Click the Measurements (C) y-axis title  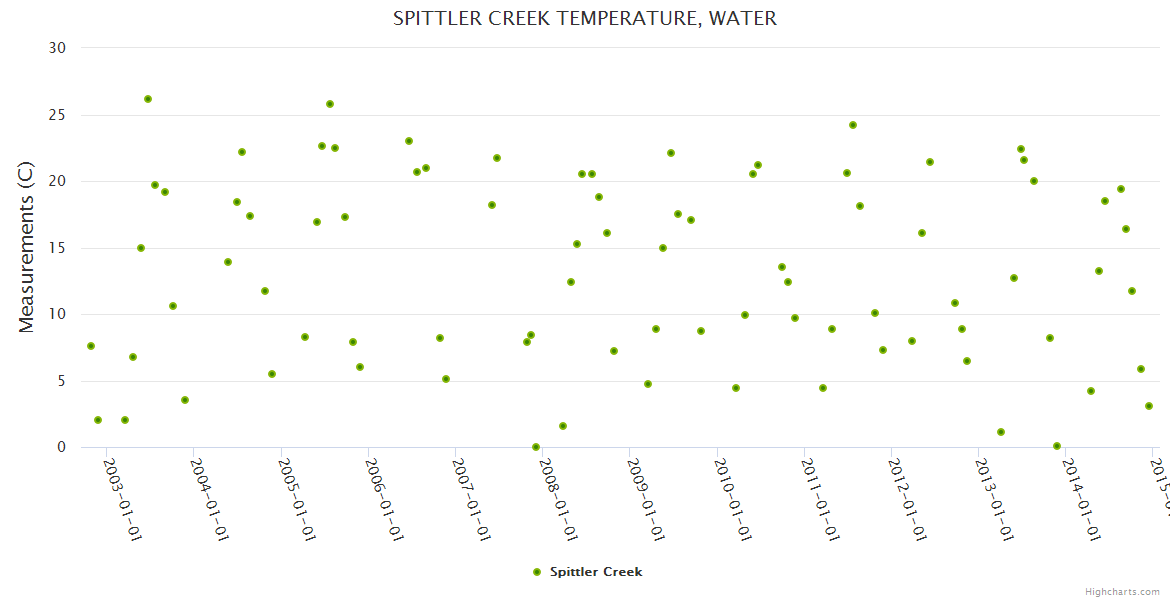coord(27,248)
